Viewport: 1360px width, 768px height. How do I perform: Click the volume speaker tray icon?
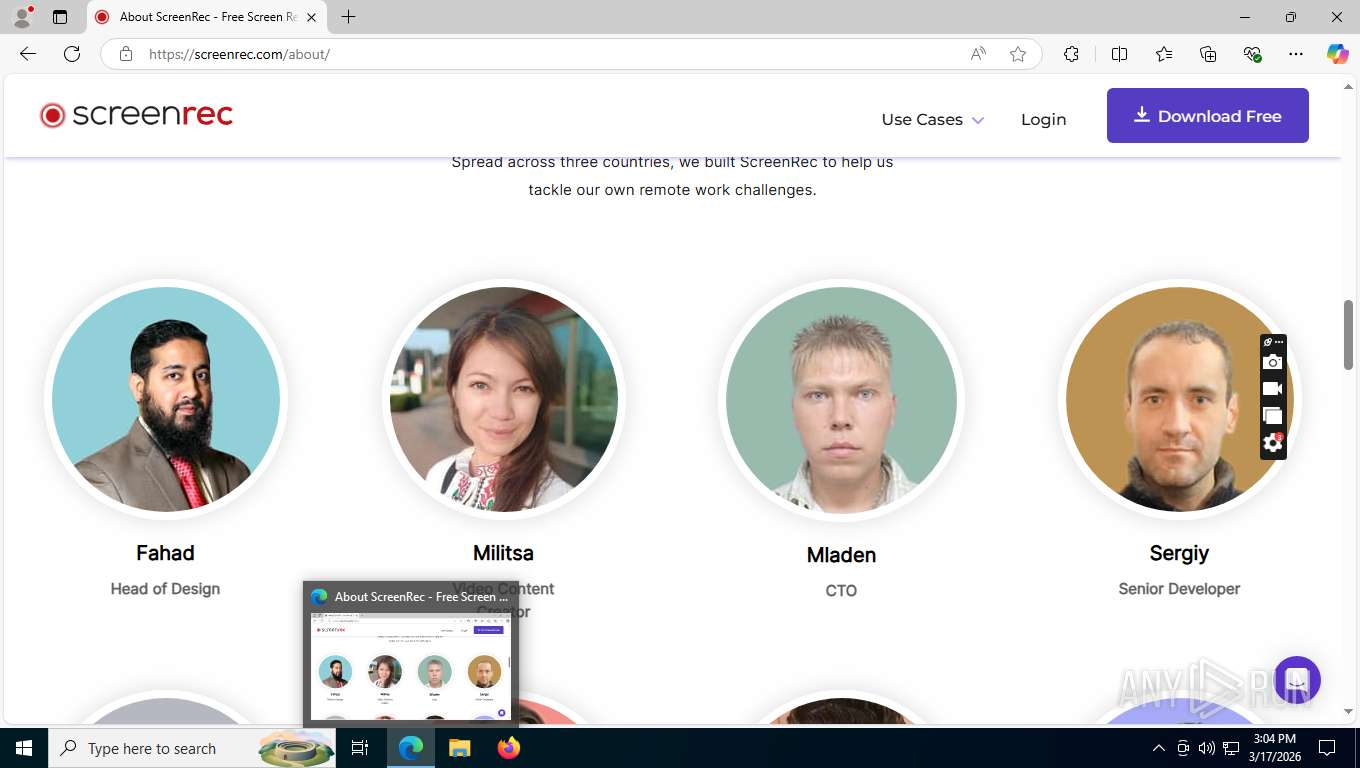[1206, 748]
